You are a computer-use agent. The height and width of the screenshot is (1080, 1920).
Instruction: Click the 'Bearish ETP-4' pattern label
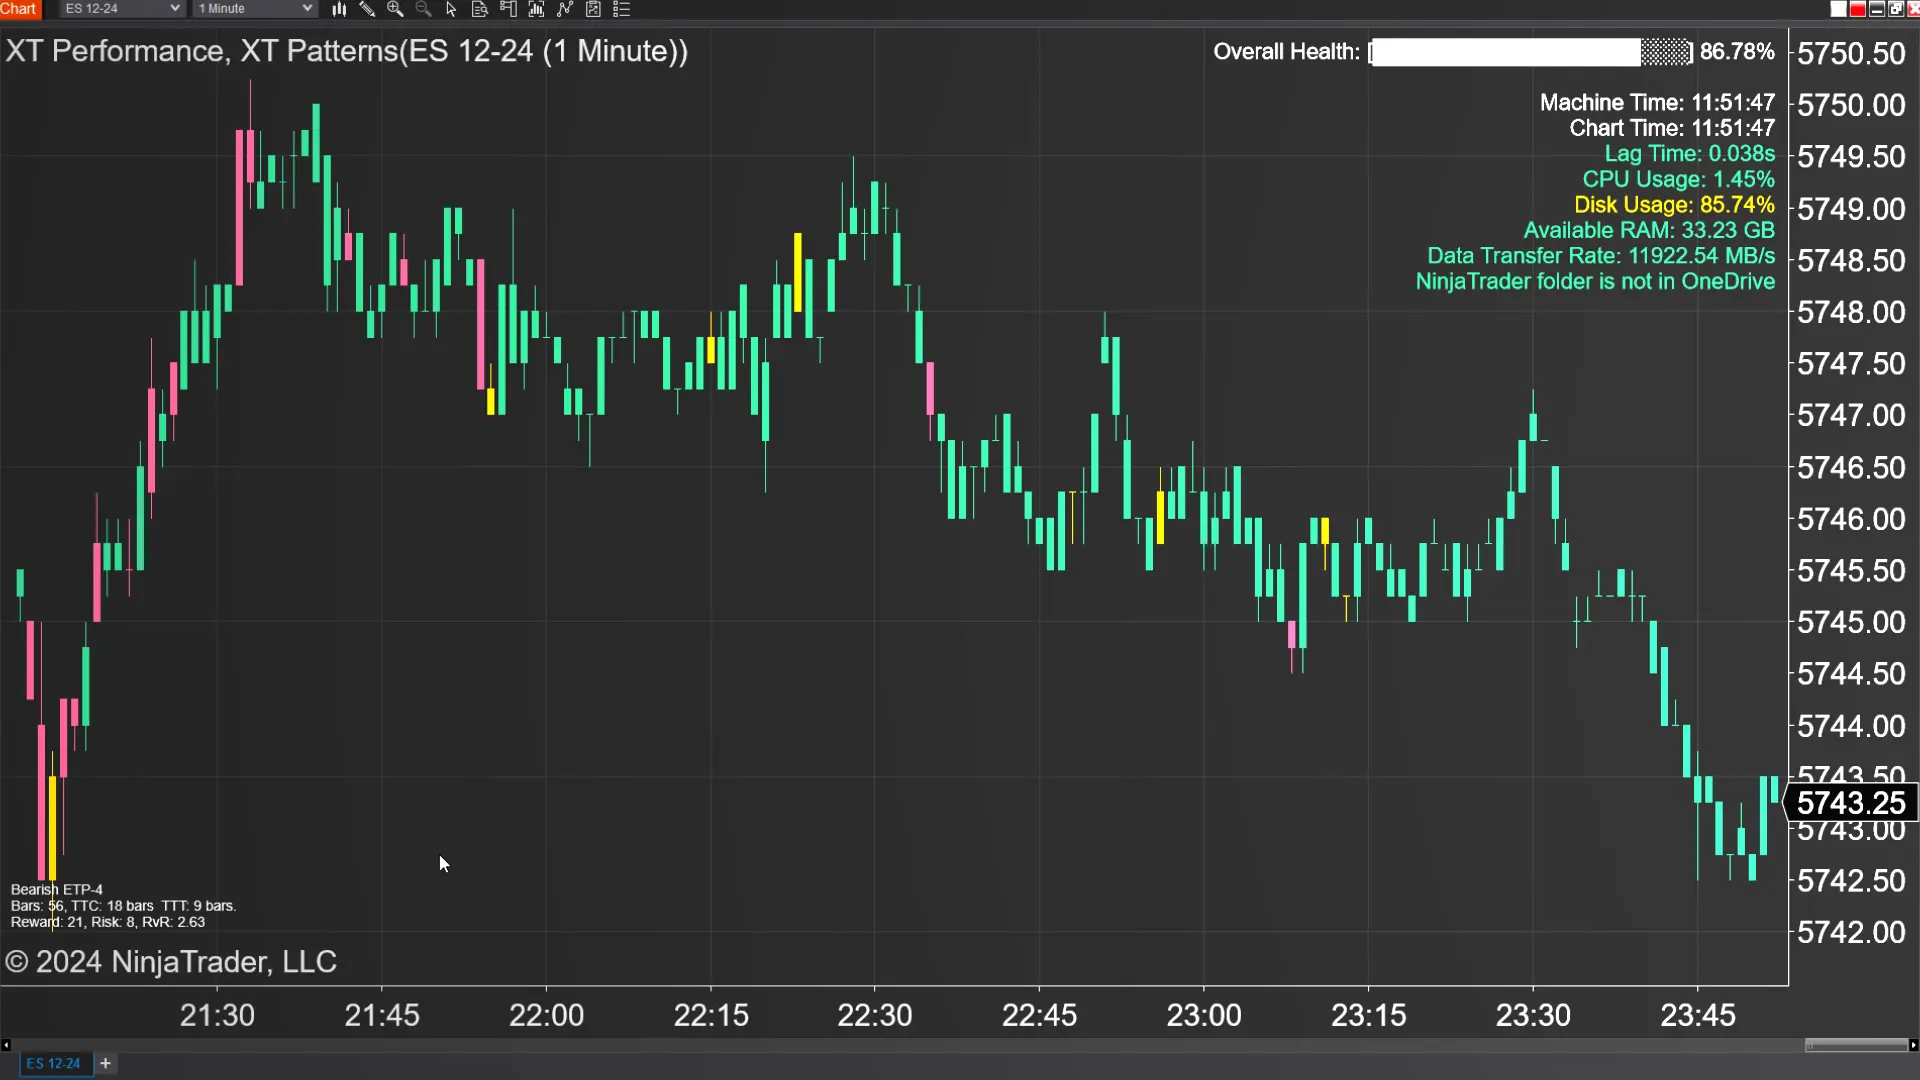pos(56,889)
